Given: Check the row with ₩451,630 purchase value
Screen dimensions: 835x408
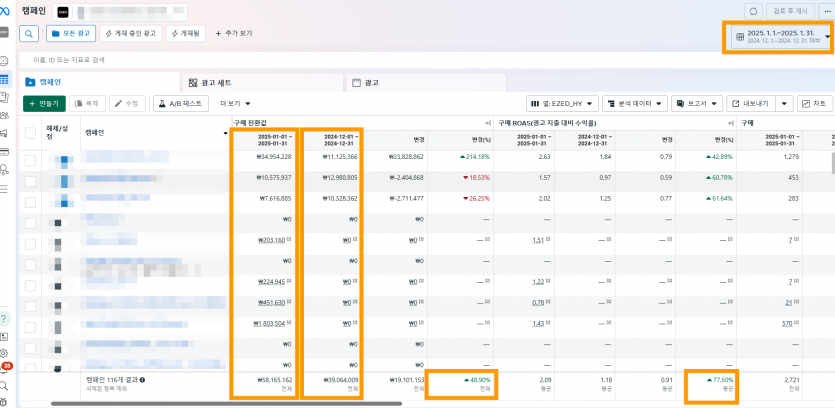Looking at the screenshot, I should coord(30,306).
